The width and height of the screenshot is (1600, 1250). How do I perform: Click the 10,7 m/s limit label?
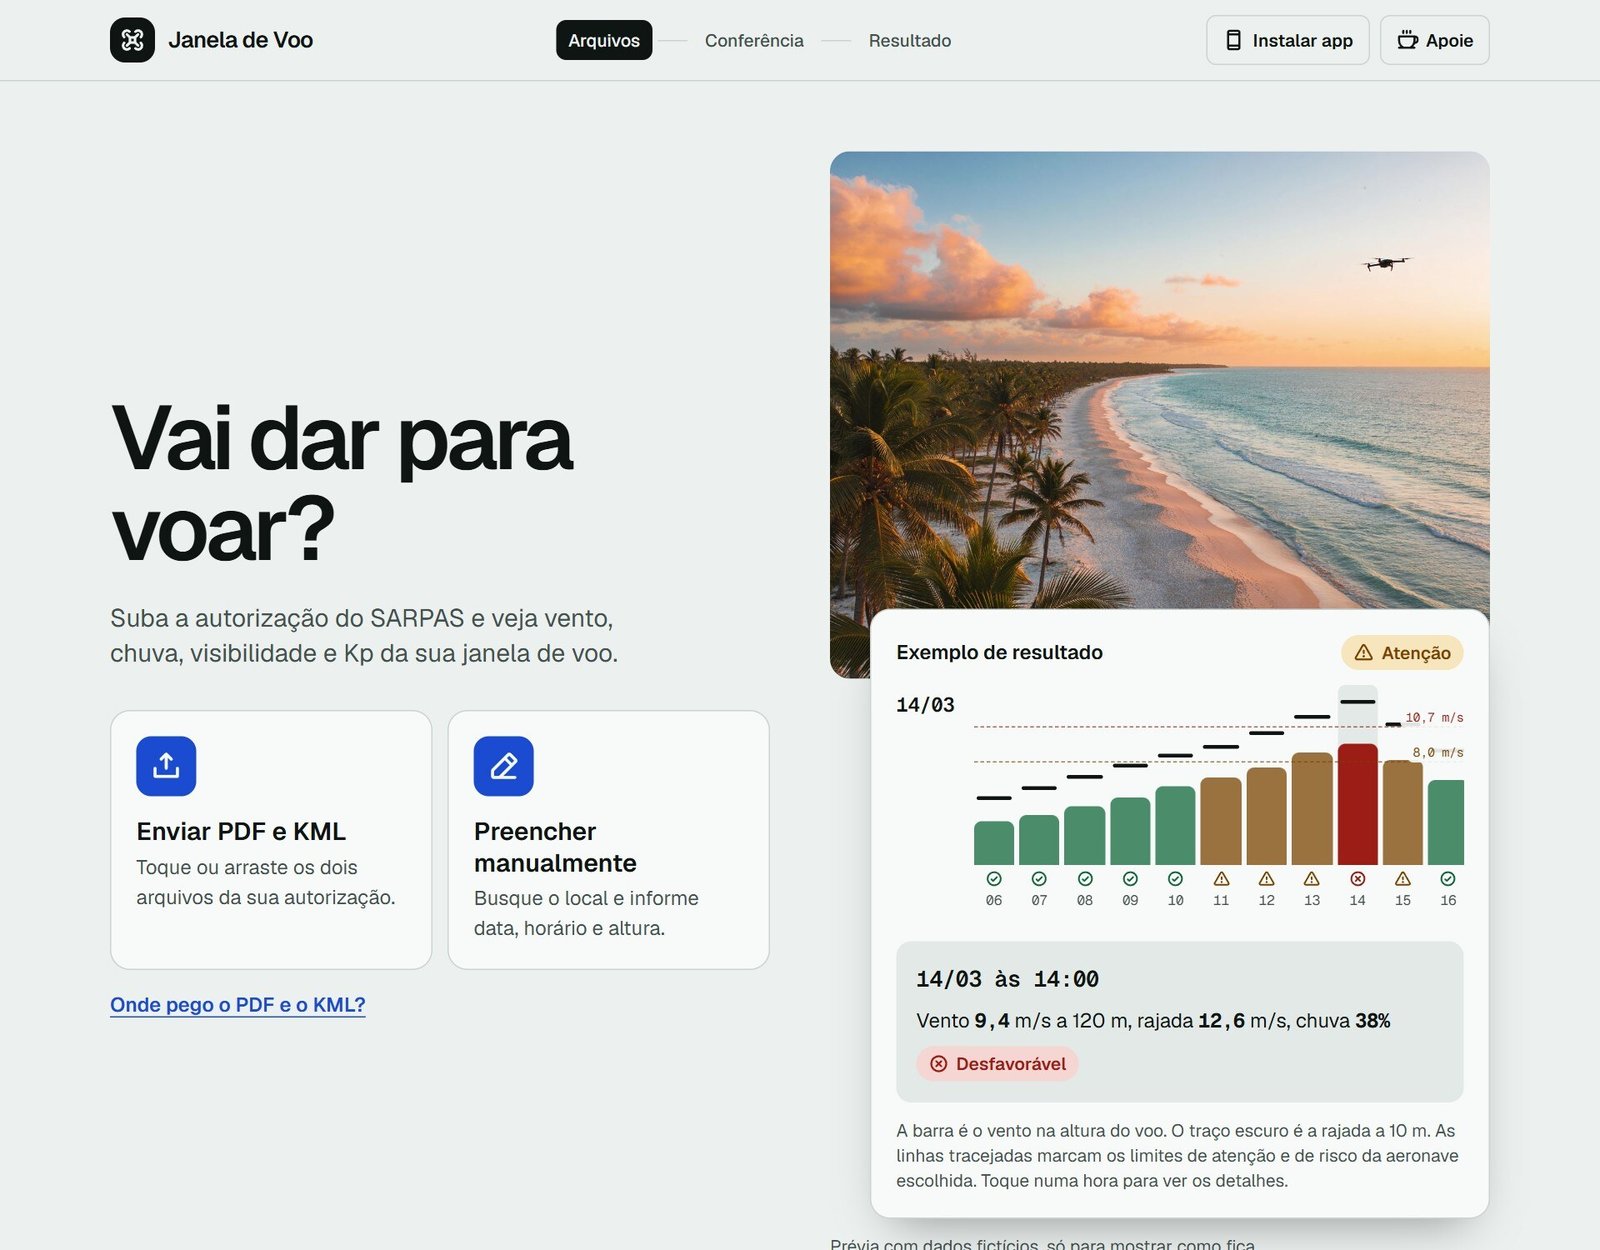1434,718
